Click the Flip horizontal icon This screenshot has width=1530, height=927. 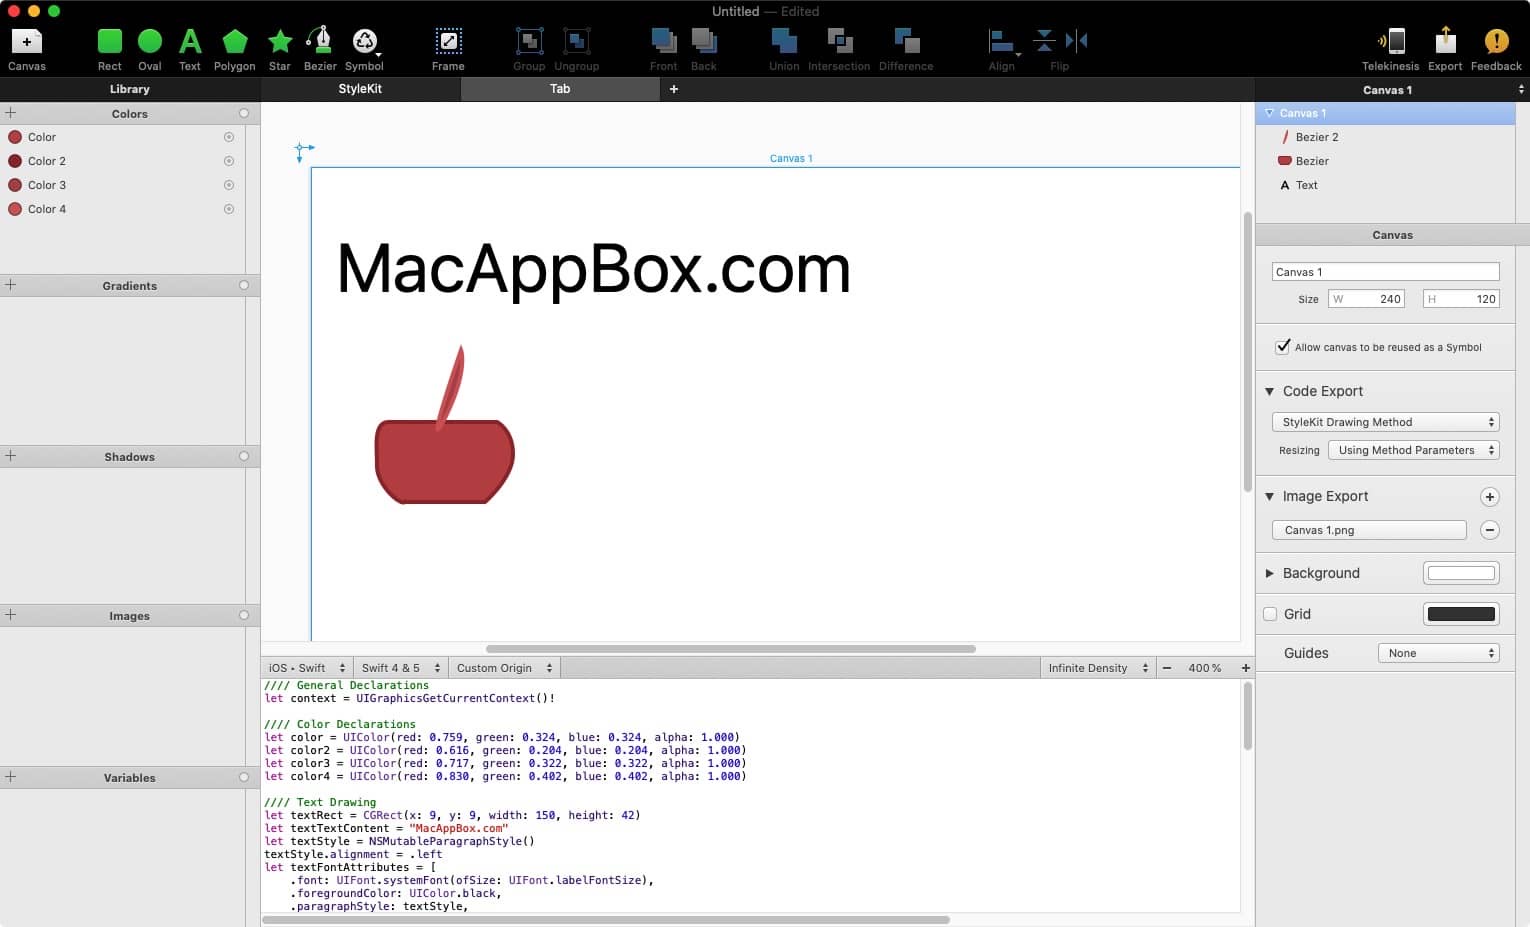point(1076,41)
